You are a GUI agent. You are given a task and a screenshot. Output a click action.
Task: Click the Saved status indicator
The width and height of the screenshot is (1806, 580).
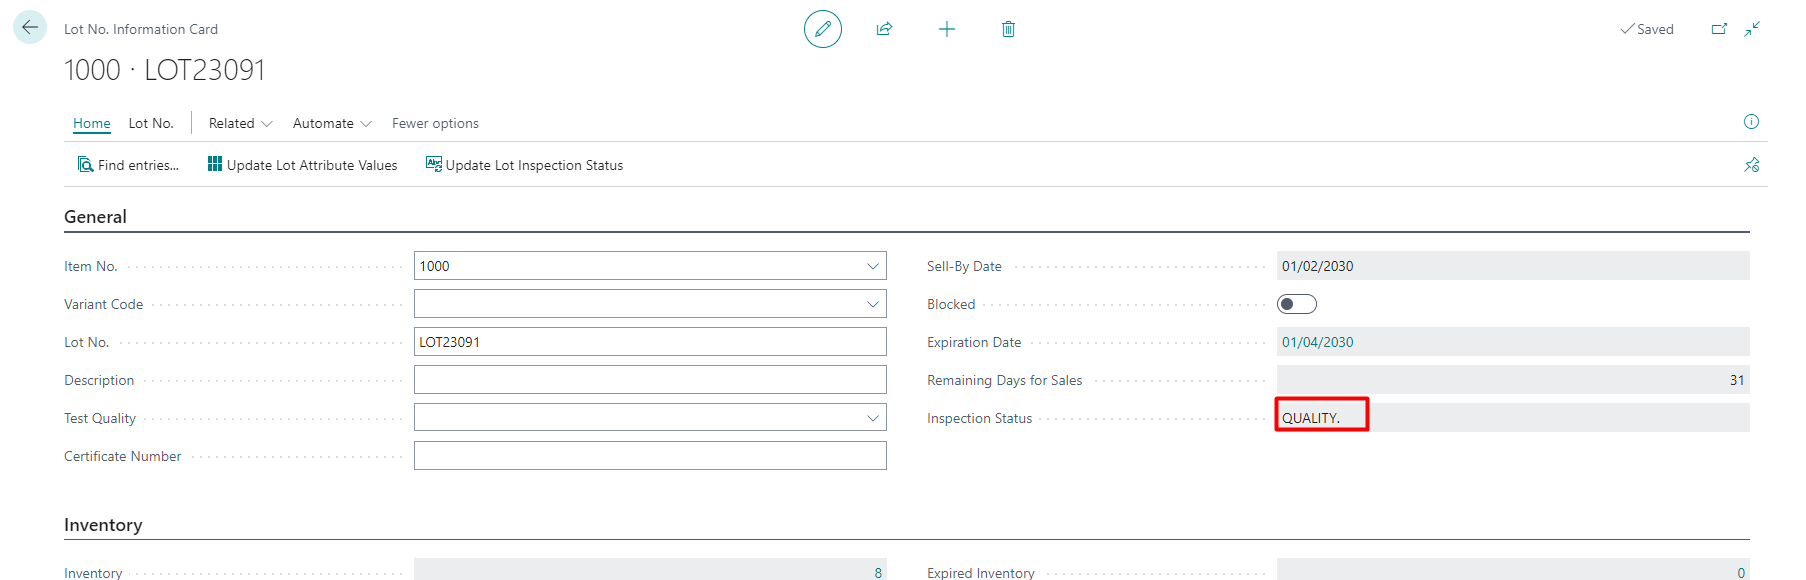click(1647, 29)
